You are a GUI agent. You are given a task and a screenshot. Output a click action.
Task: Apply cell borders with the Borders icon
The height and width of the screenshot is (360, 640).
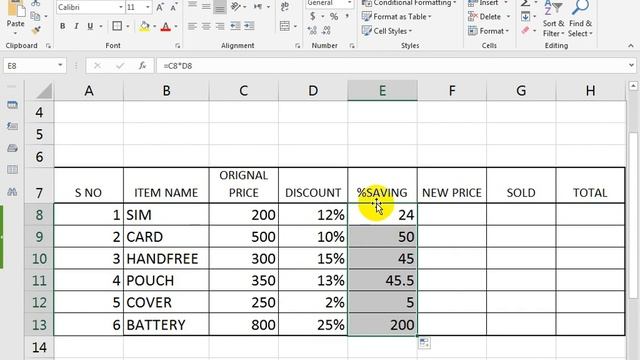click(x=117, y=26)
